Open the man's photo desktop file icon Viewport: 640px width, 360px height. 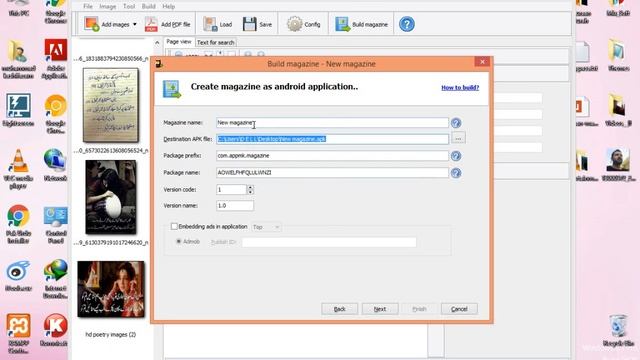618,164
